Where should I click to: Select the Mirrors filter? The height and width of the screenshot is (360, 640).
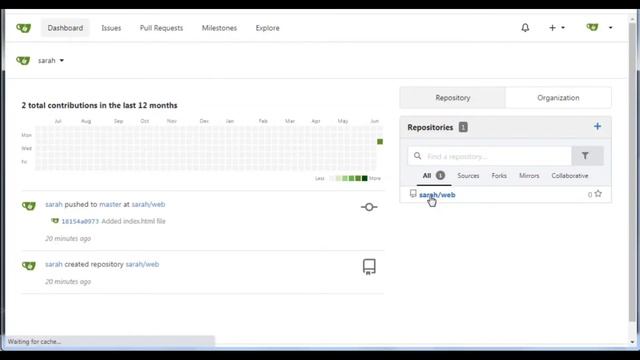(529, 176)
